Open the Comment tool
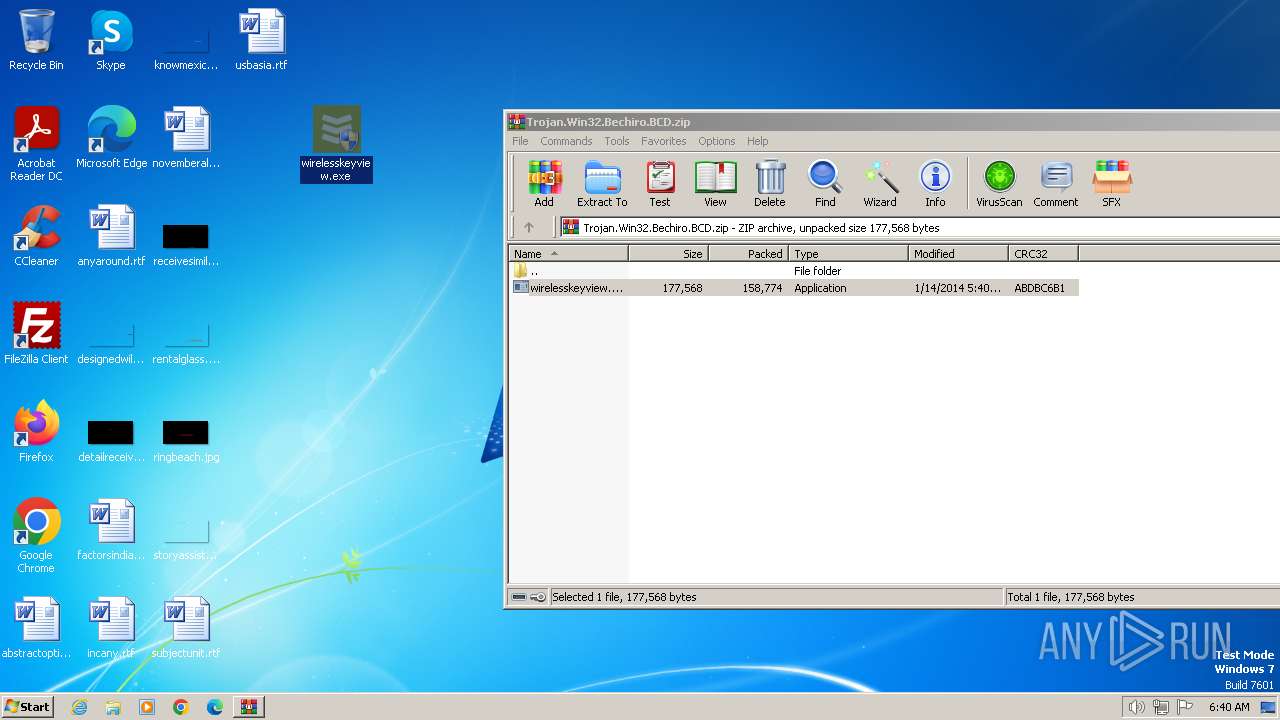 [1055, 184]
